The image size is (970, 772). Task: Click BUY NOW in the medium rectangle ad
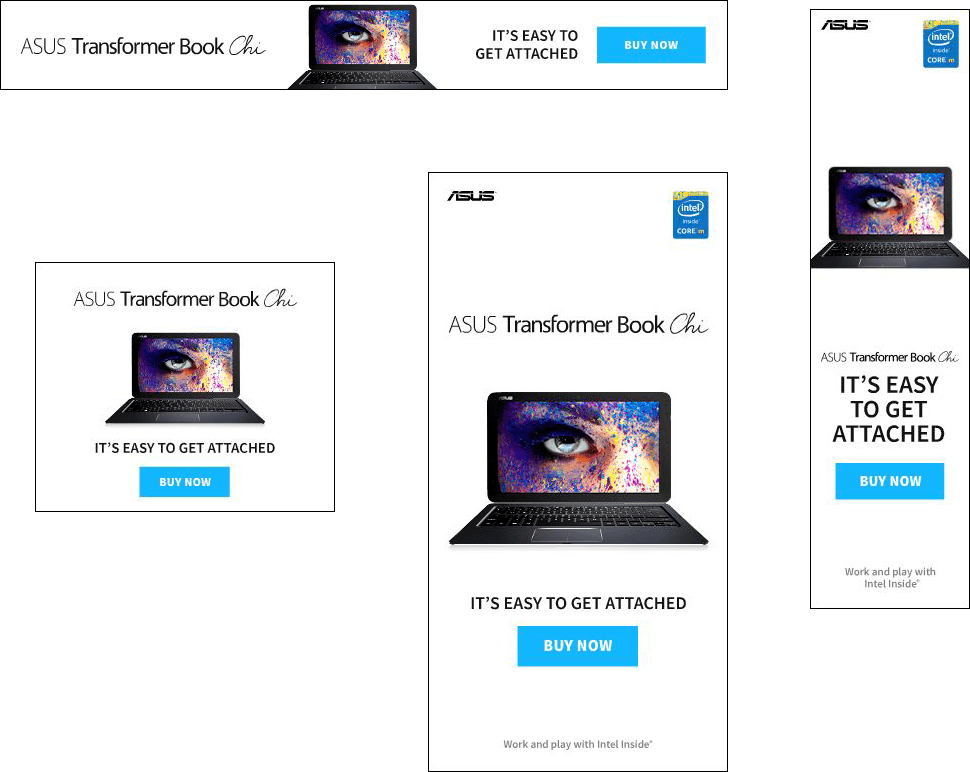pyautogui.click(x=184, y=482)
